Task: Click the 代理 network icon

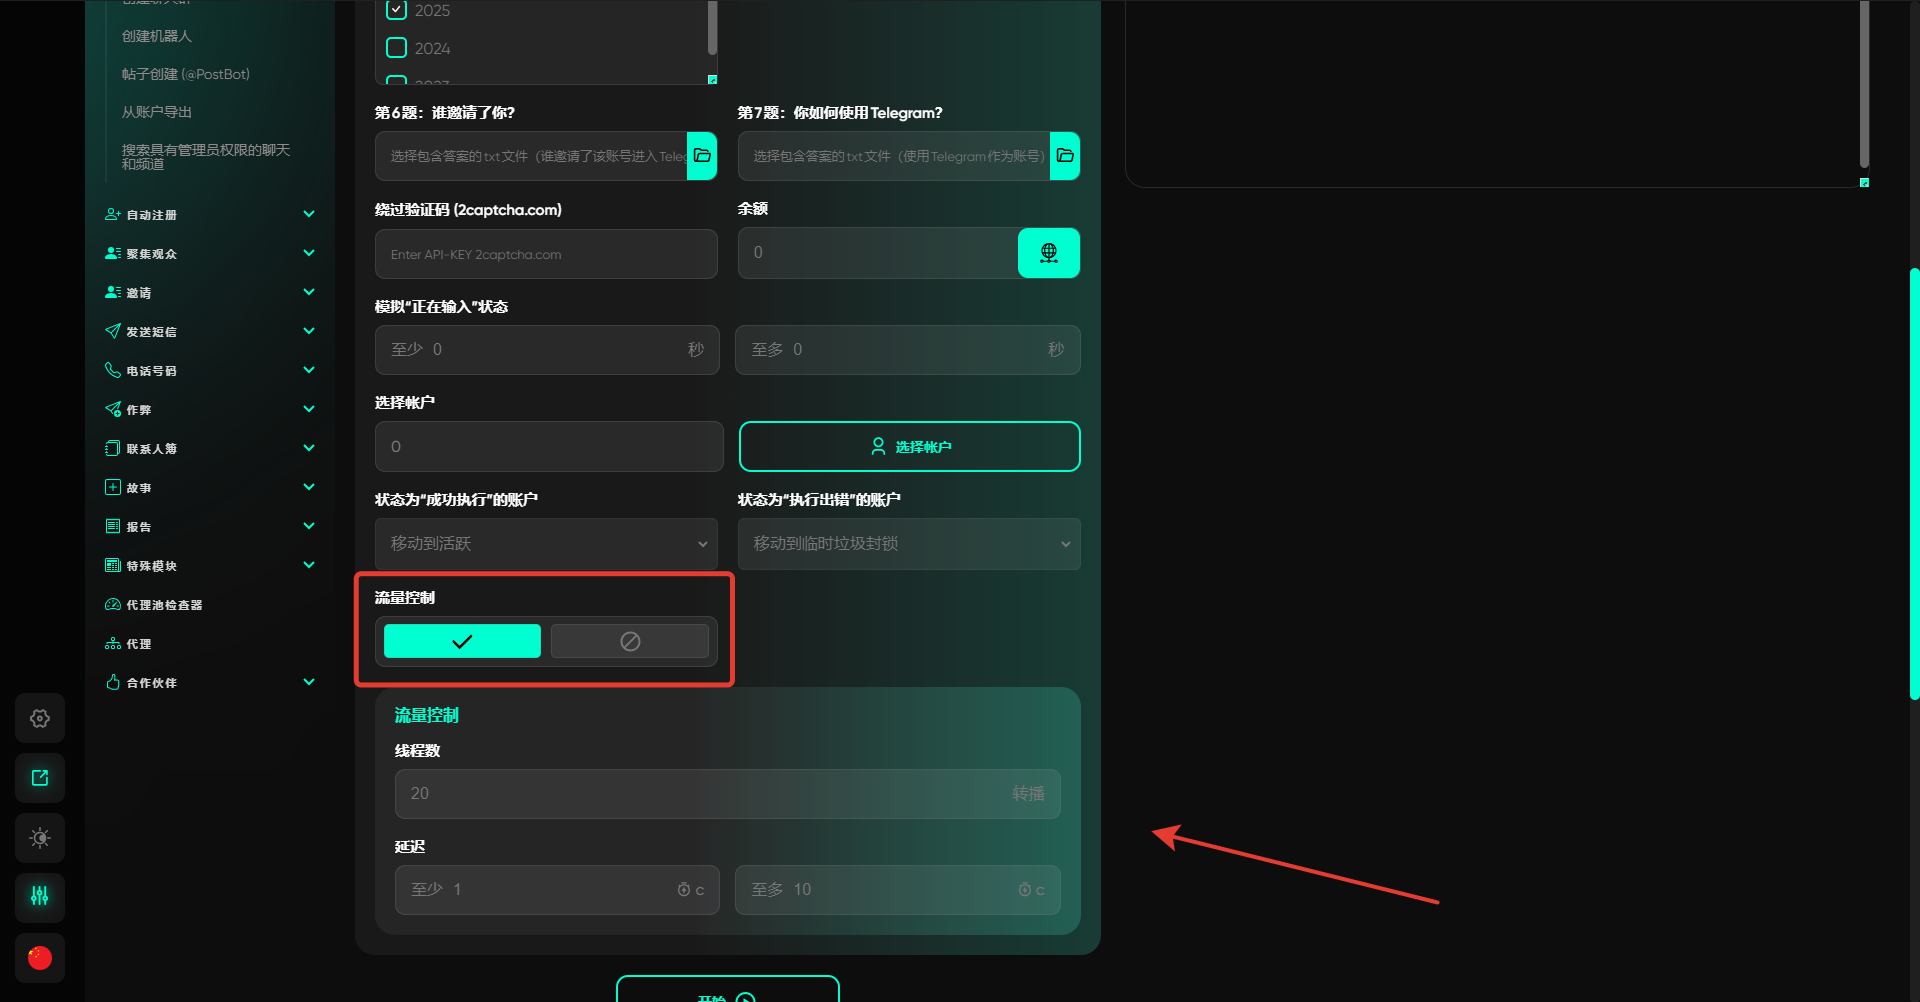Action: pos(113,643)
